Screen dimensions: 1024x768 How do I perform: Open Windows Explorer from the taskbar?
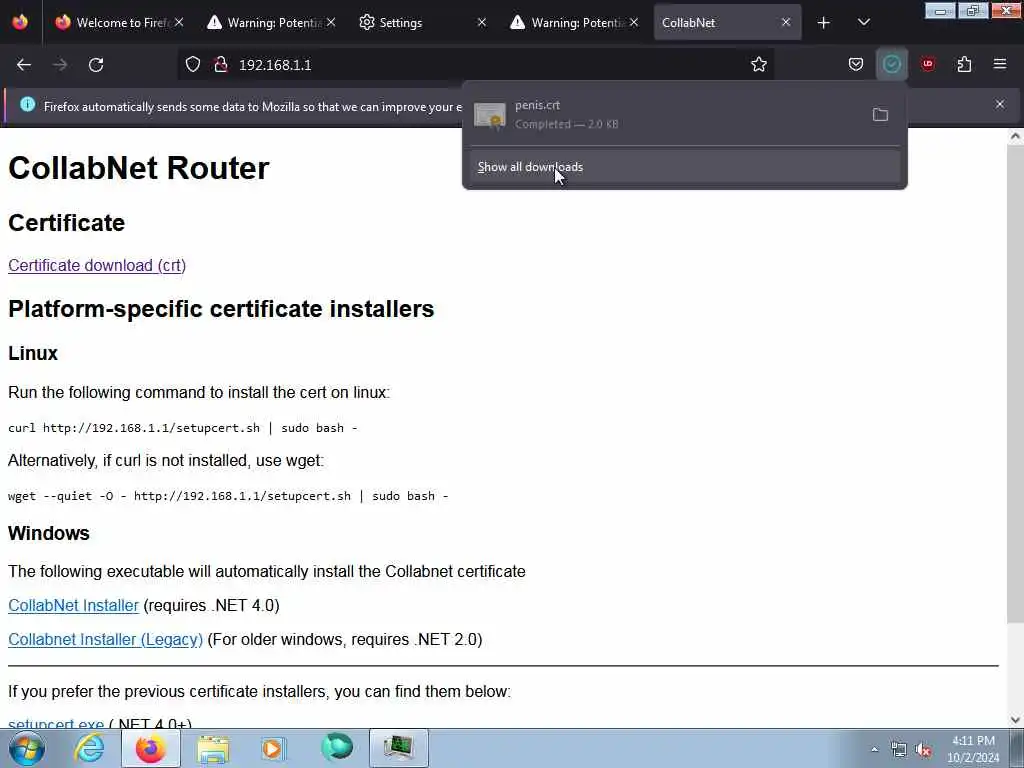(x=213, y=748)
